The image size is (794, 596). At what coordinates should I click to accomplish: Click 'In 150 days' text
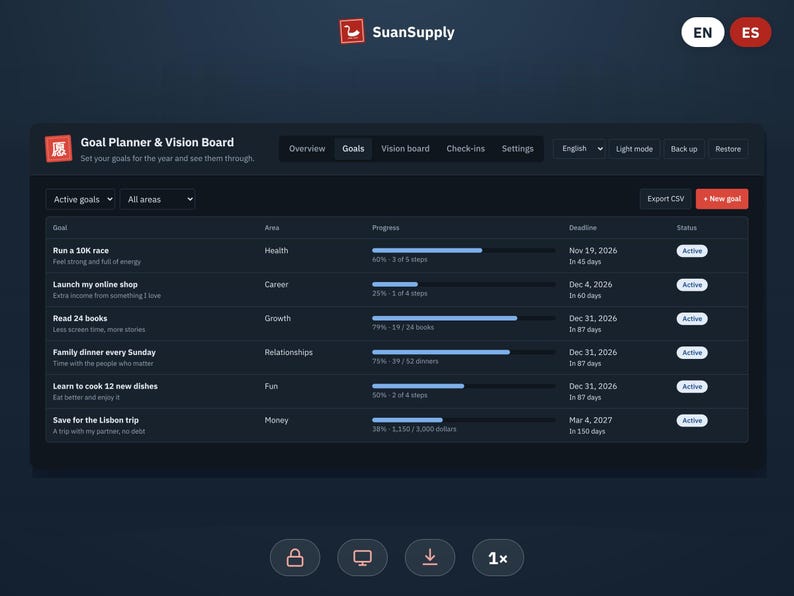tap(587, 431)
